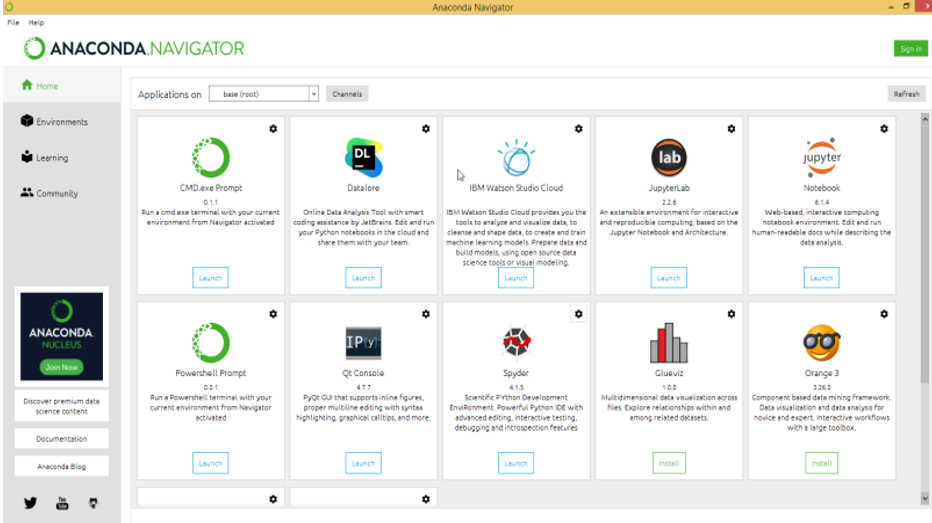This screenshot has height=523, width=932.
Task: Open the Documentation link
Action: [62, 439]
